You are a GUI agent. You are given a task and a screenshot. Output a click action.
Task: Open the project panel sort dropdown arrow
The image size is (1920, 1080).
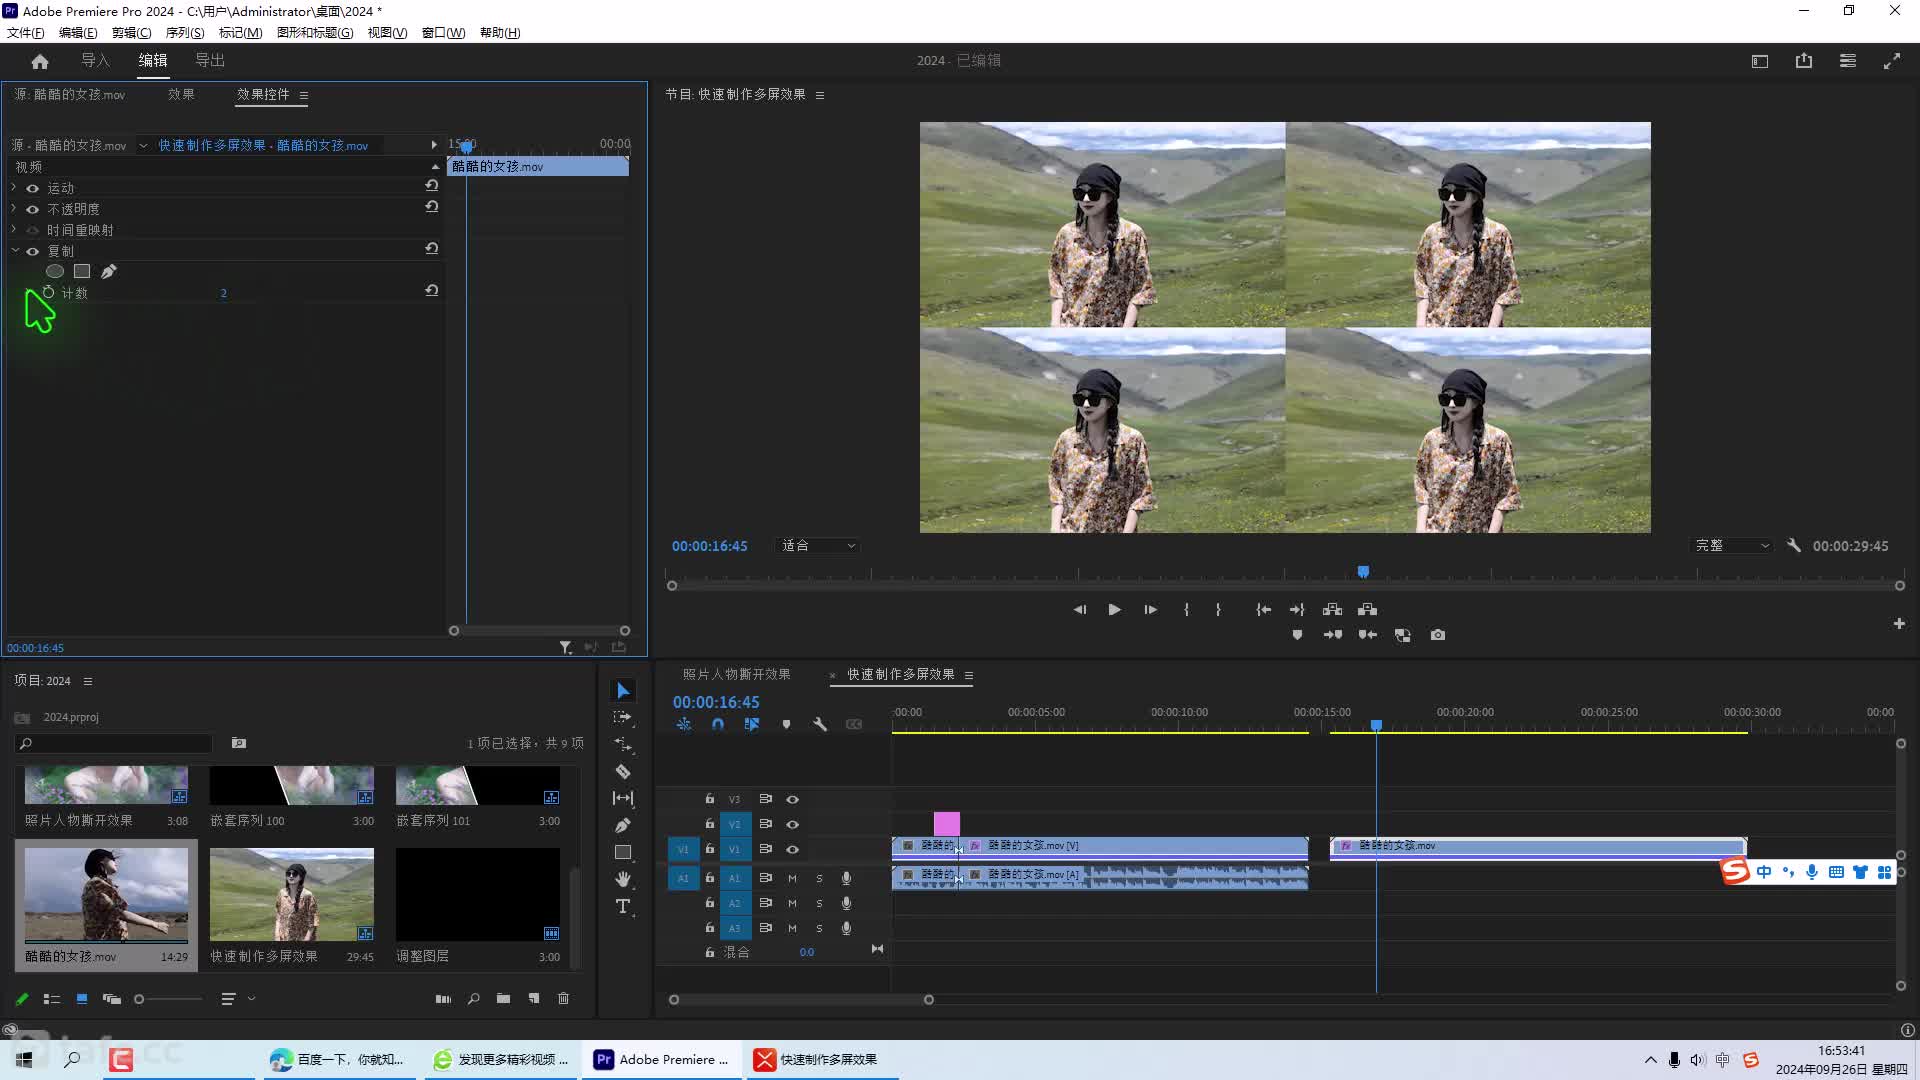(x=251, y=998)
